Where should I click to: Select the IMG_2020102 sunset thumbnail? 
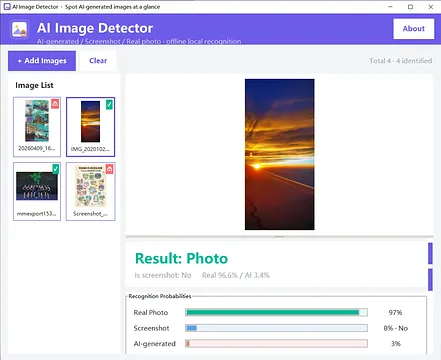coord(90,127)
